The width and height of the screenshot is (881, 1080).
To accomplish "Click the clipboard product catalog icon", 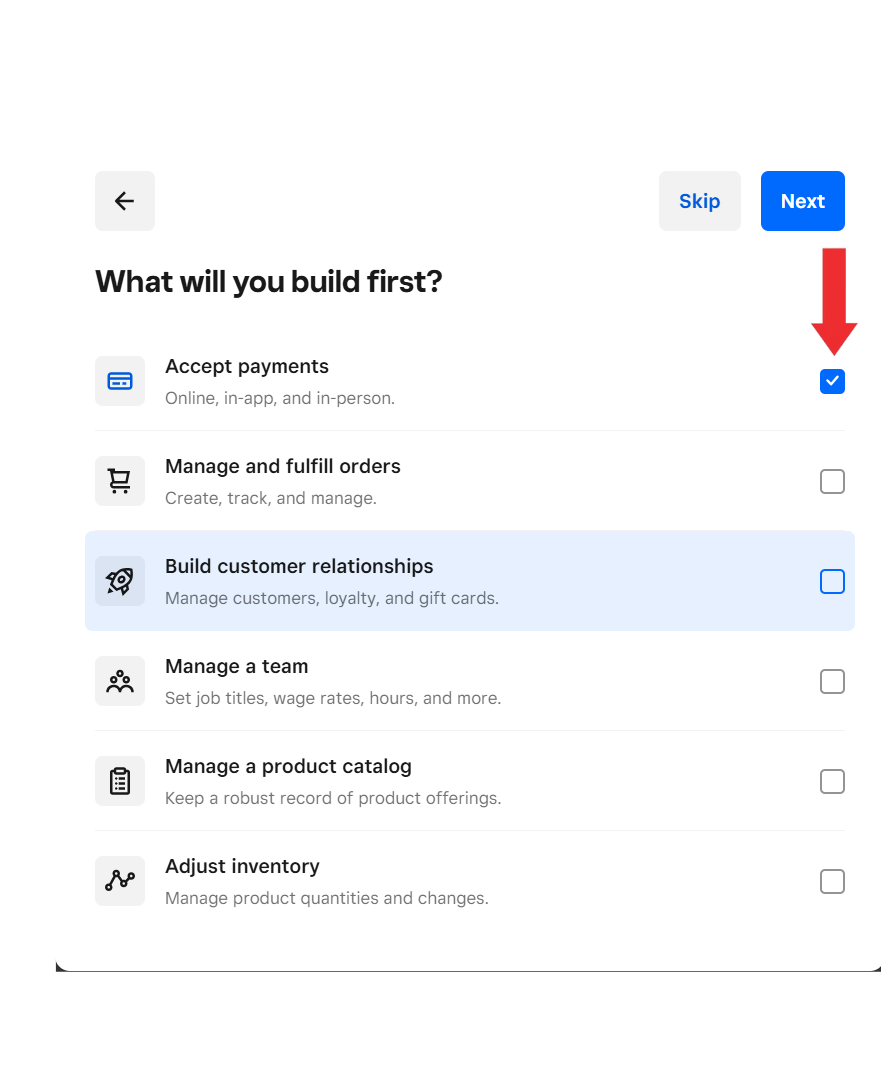I will click(120, 781).
